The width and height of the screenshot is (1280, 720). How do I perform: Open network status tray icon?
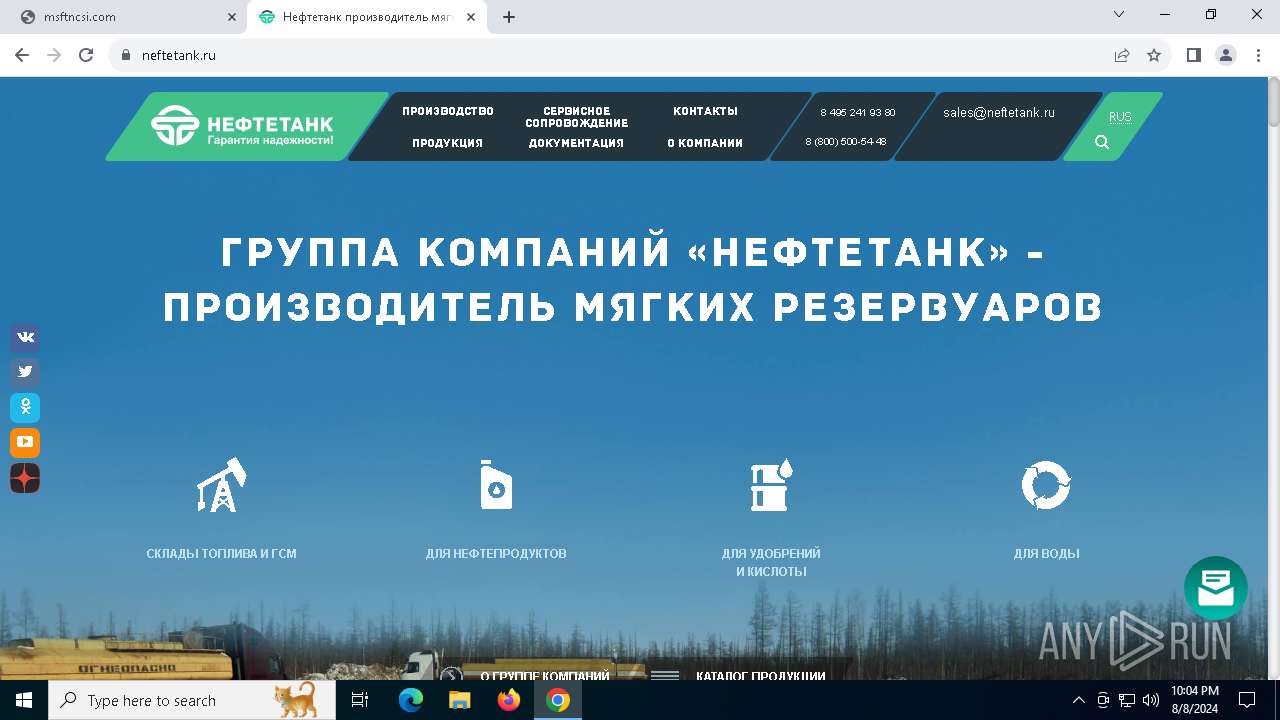pyautogui.click(x=1127, y=701)
